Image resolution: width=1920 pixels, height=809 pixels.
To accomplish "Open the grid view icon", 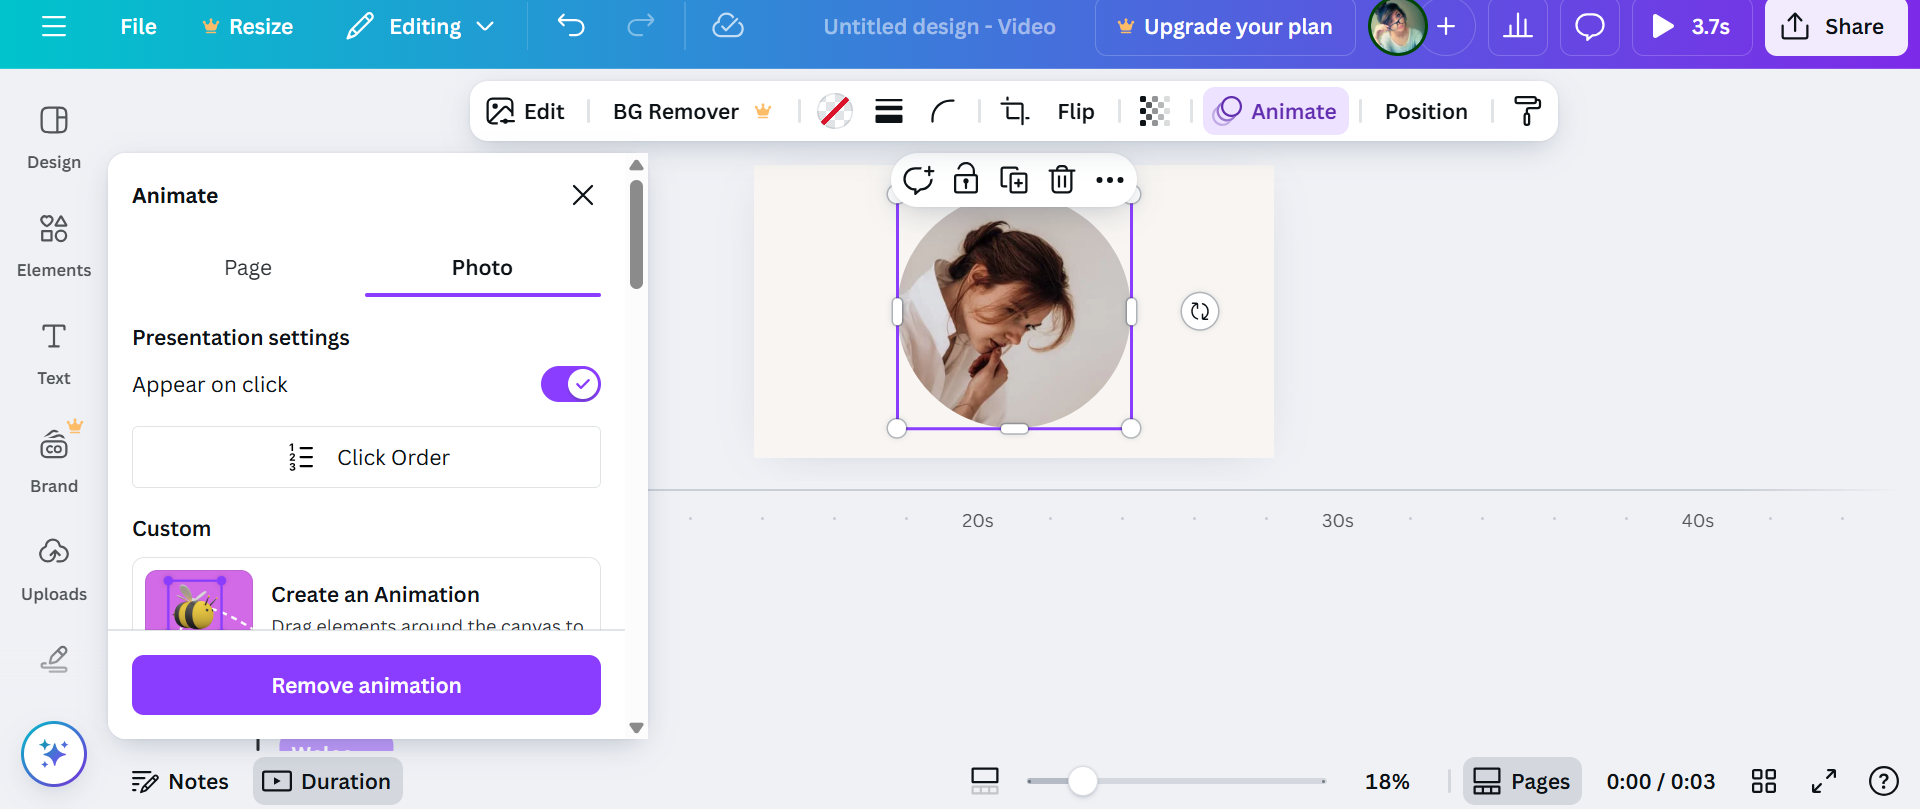I will 1764,781.
